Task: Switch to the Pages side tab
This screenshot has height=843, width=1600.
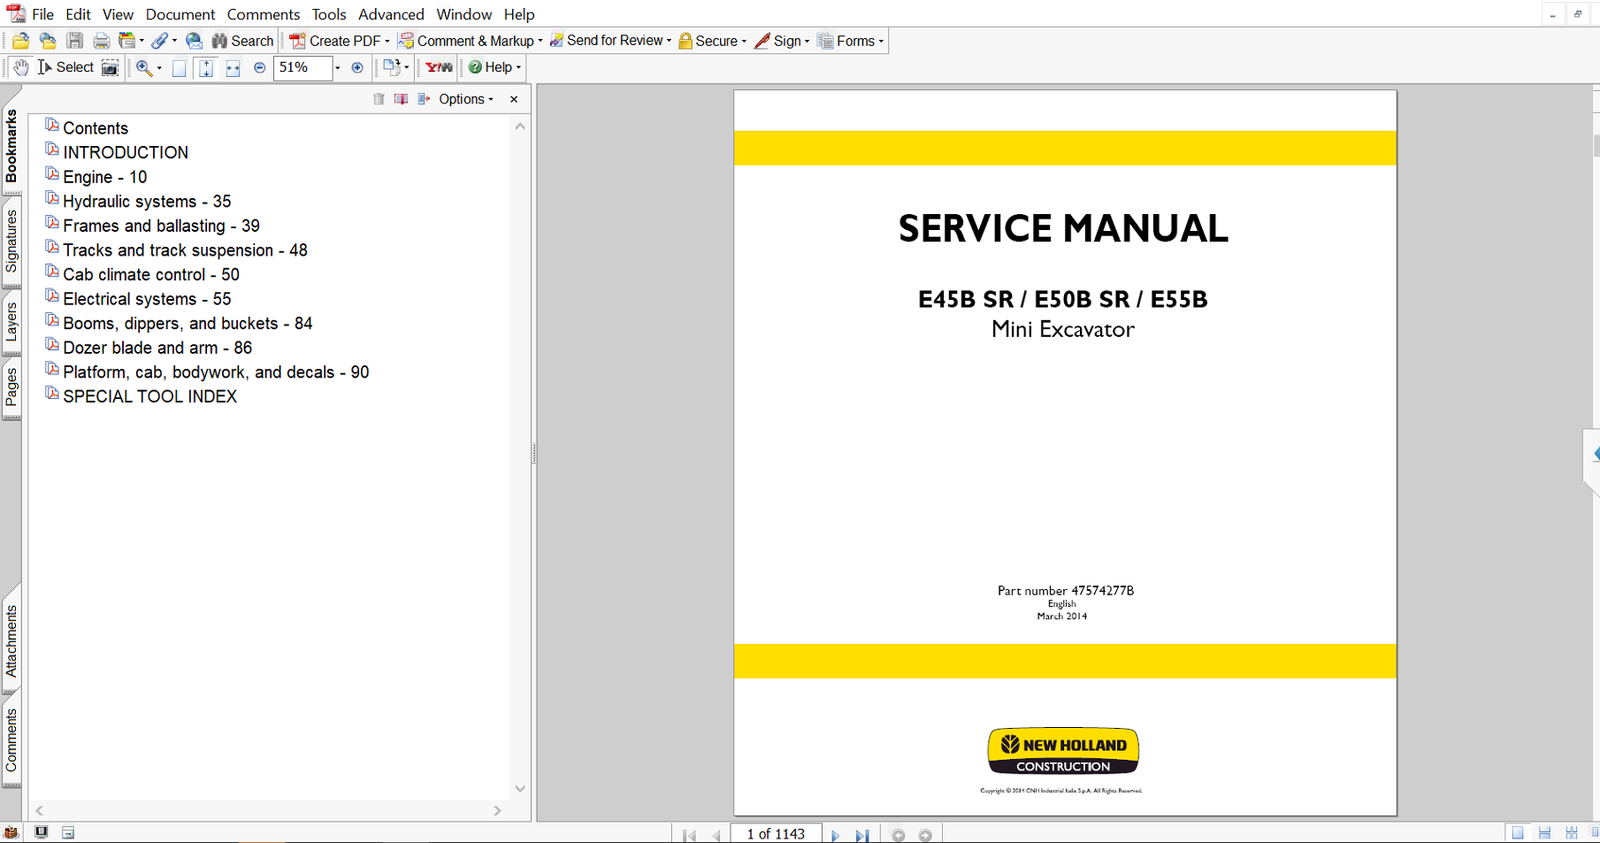Action: [x=11, y=387]
